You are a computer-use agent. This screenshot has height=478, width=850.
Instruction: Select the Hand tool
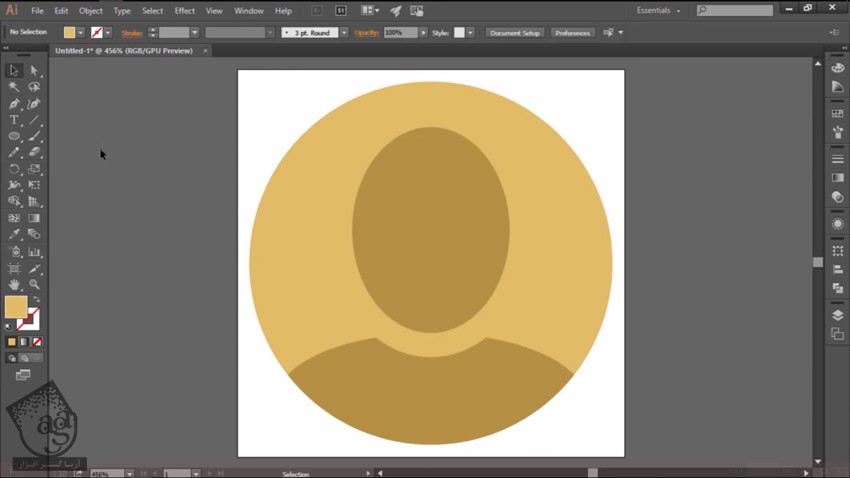[x=14, y=284]
